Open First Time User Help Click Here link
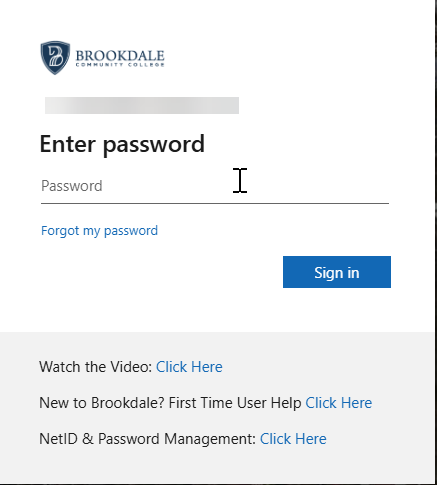437x485 pixels. coord(339,403)
